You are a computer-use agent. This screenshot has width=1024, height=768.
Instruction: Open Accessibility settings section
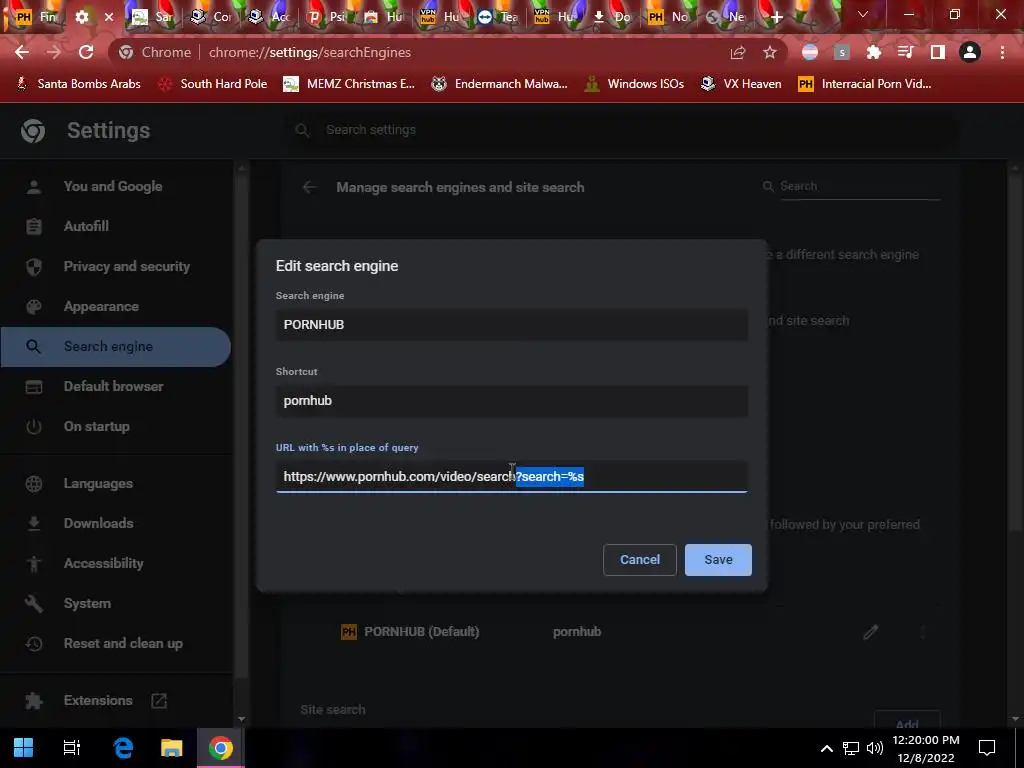pos(103,564)
